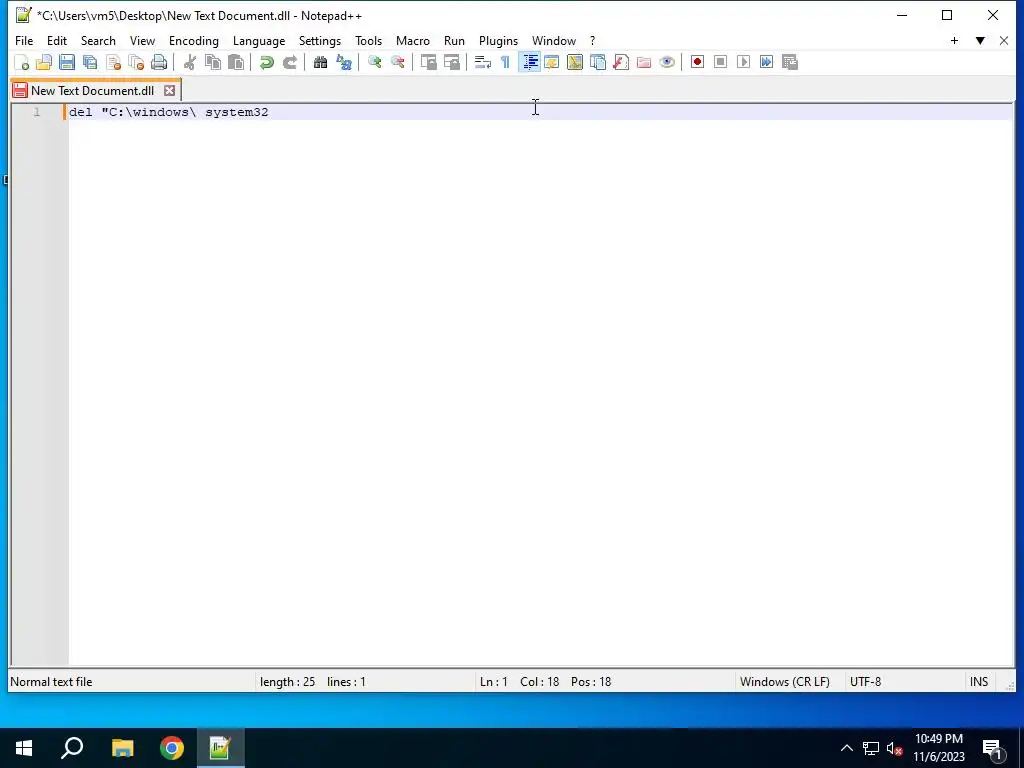Screen dimensions: 1024x768
Task: Open the user-defined language dialog icon
Action: tap(552, 62)
